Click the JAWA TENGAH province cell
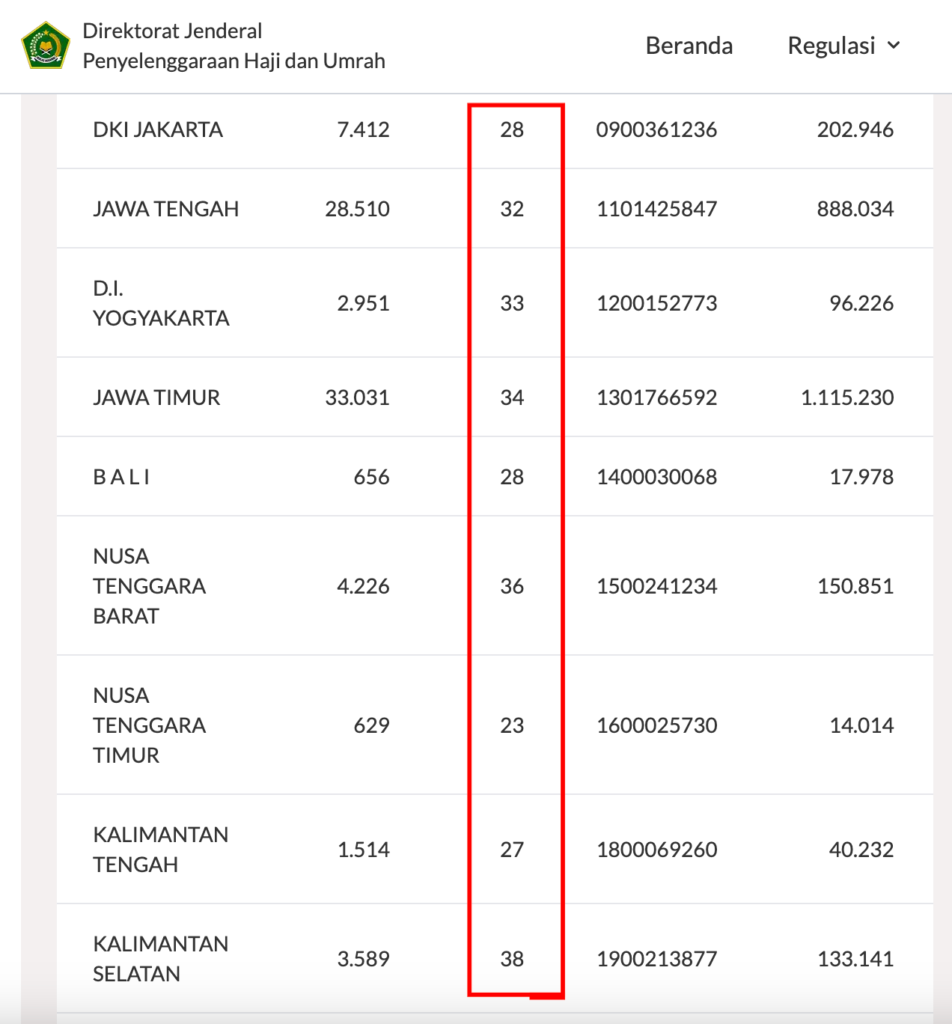The image size is (952, 1024). click(166, 210)
